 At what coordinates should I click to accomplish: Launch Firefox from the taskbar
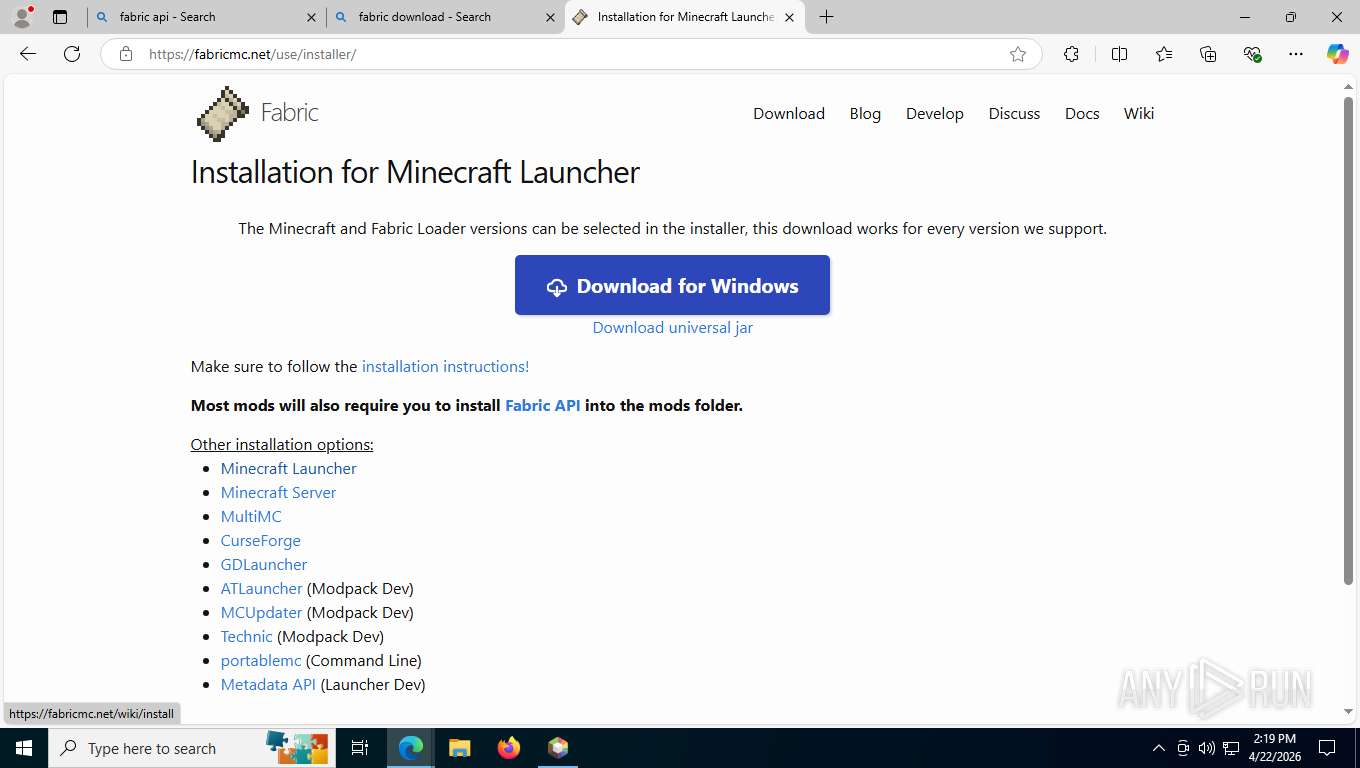509,748
